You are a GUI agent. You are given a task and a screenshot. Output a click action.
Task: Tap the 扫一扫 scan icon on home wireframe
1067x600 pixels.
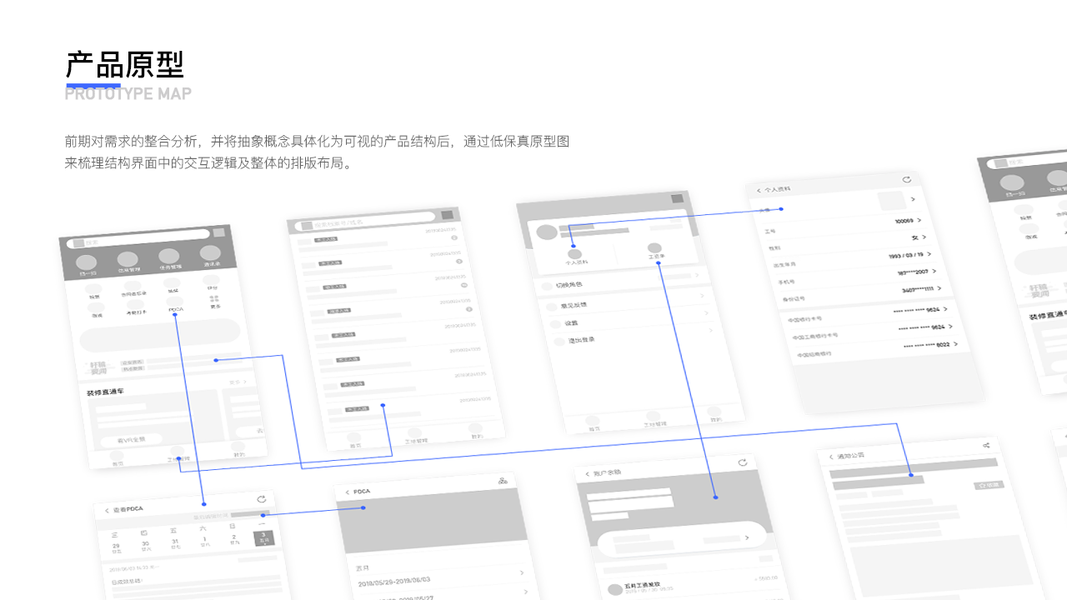pos(86,263)
